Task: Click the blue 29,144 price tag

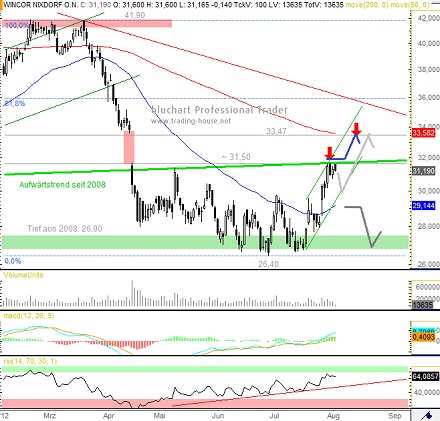Action: point(423,206)
